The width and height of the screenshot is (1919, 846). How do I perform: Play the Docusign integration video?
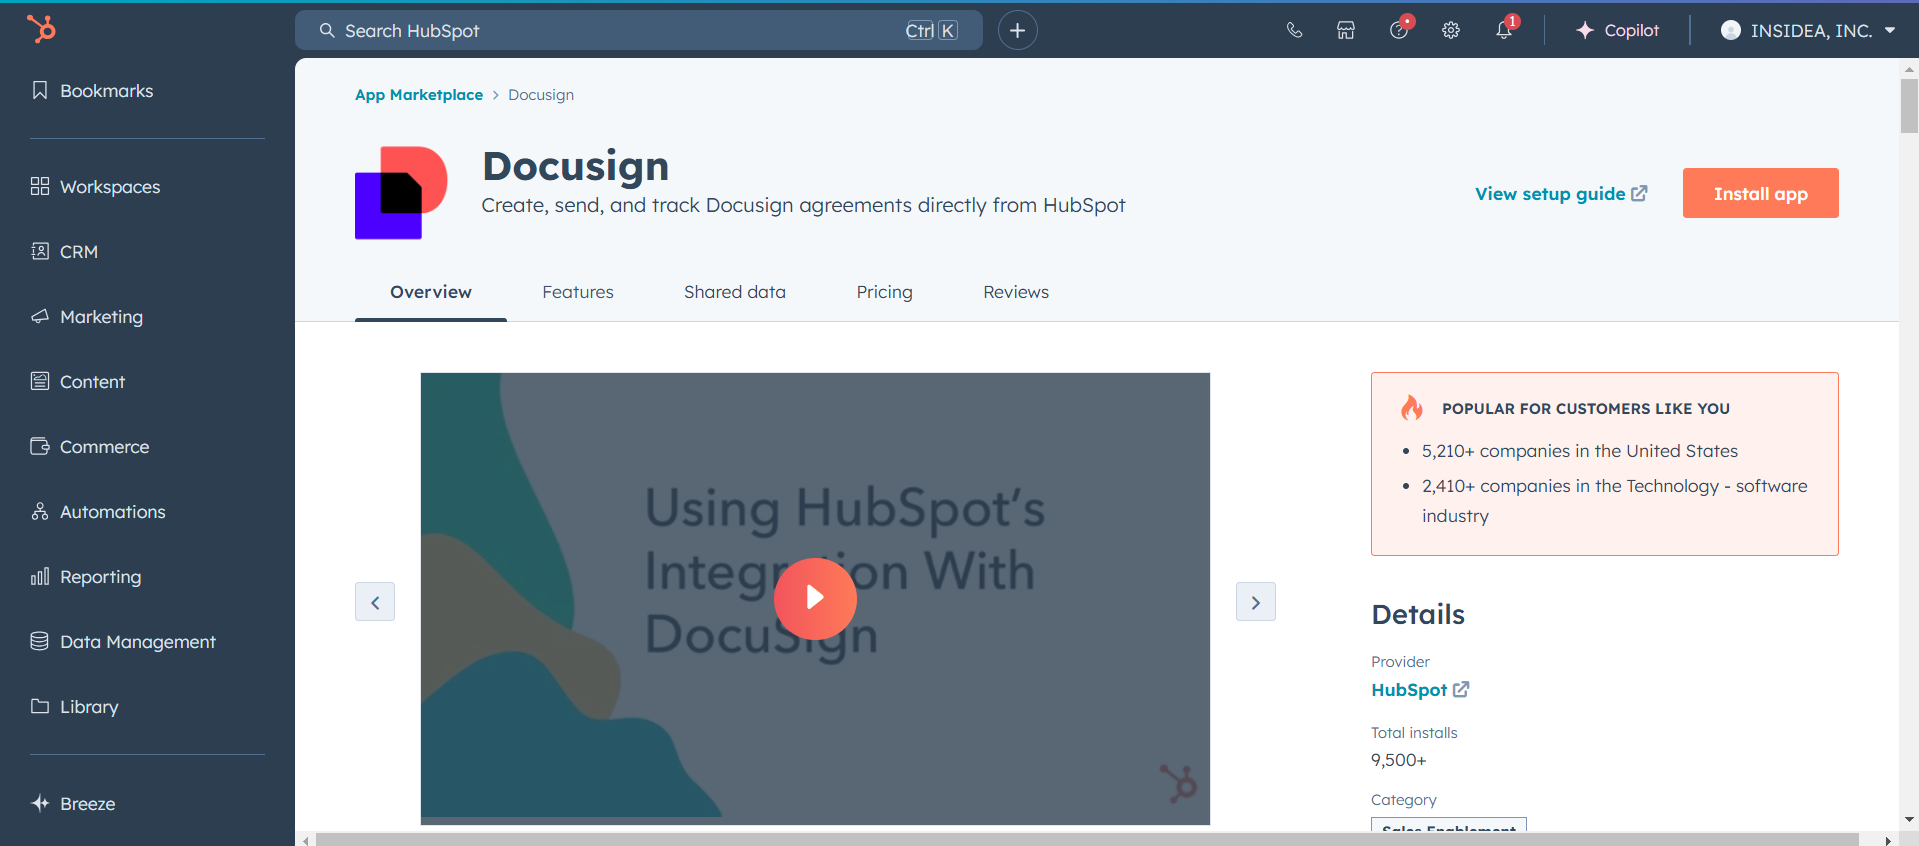coord(815,598)
